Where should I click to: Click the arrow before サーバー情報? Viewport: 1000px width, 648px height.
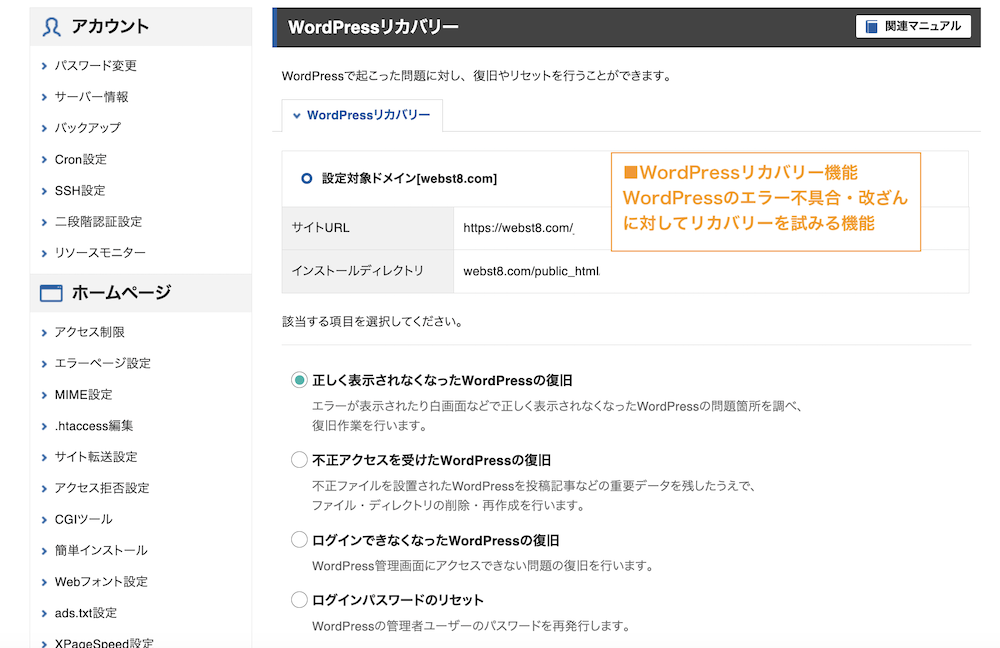tap(44, 97)
